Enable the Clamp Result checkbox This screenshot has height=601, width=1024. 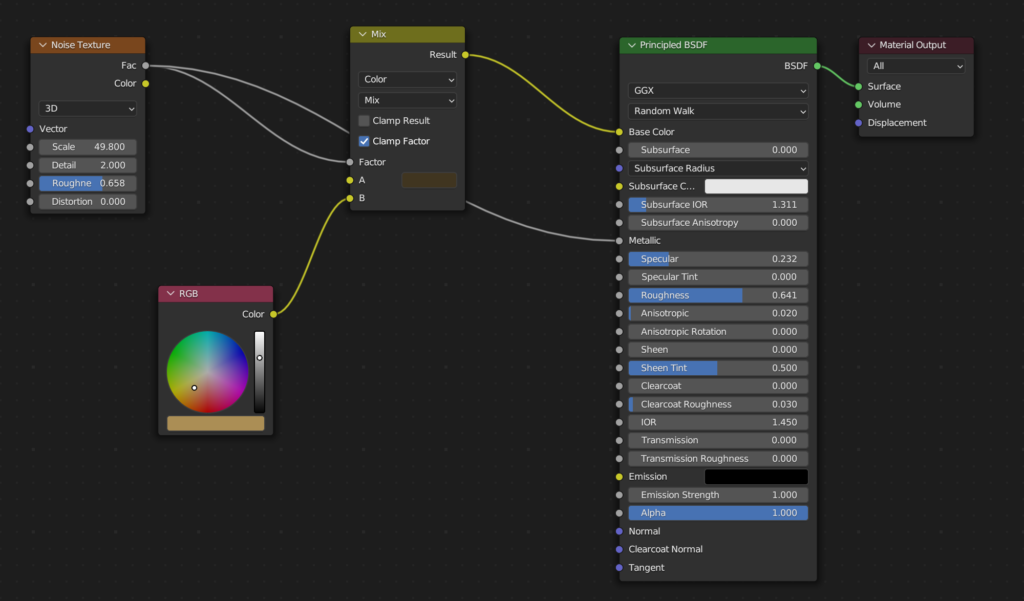coord(364,121)
